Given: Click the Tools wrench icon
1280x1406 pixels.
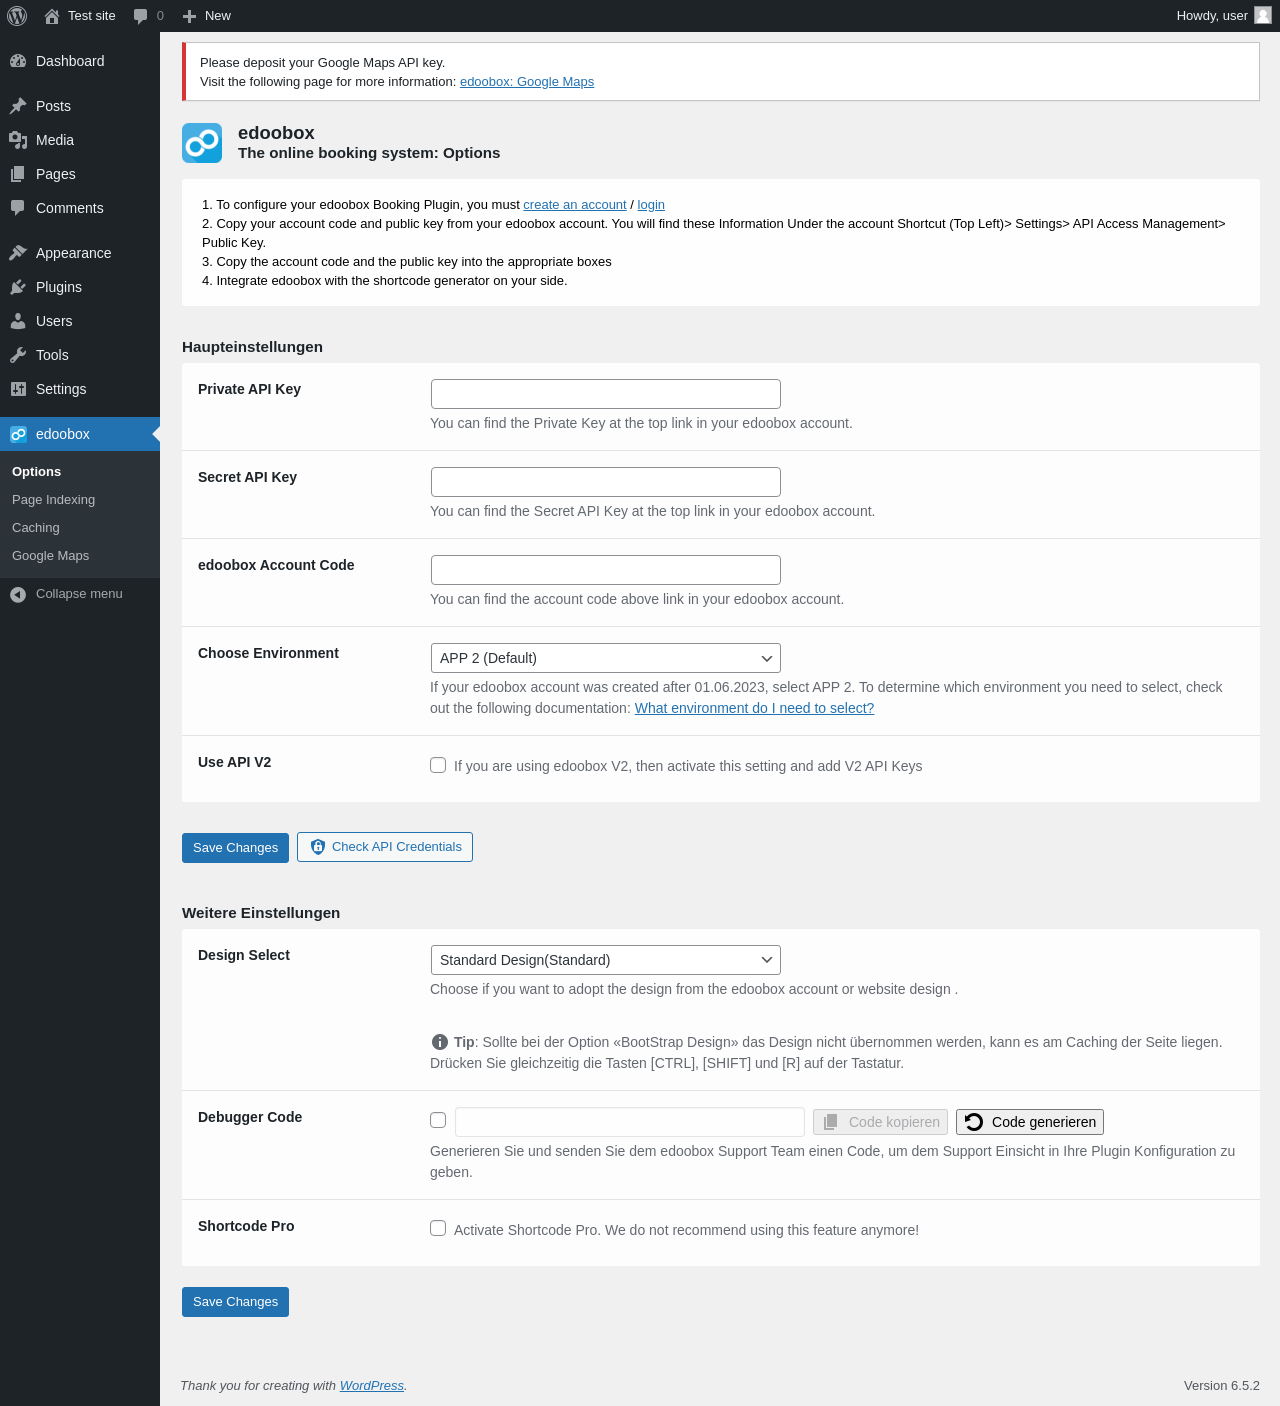Looking at the screenshot, I should tap(18, 355).
